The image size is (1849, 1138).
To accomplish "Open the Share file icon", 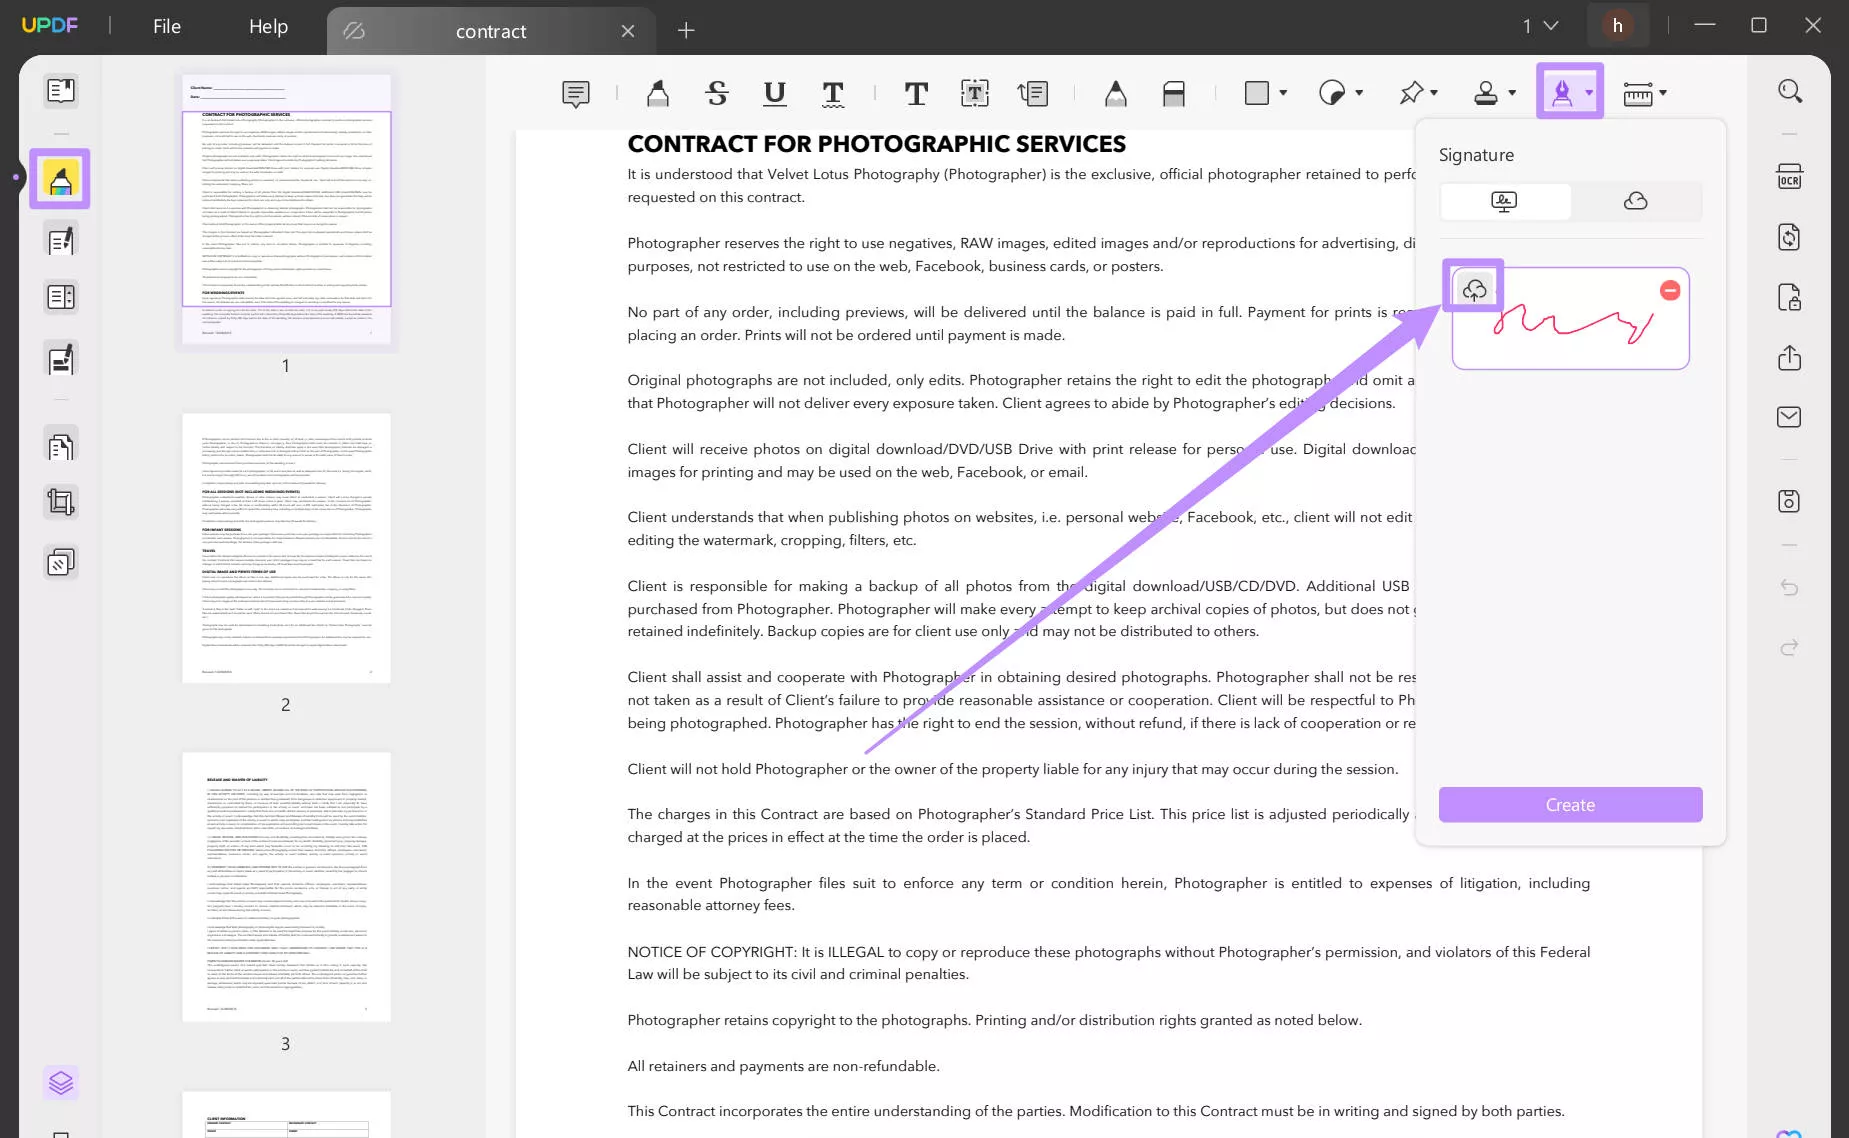I will coord(1790,358).
